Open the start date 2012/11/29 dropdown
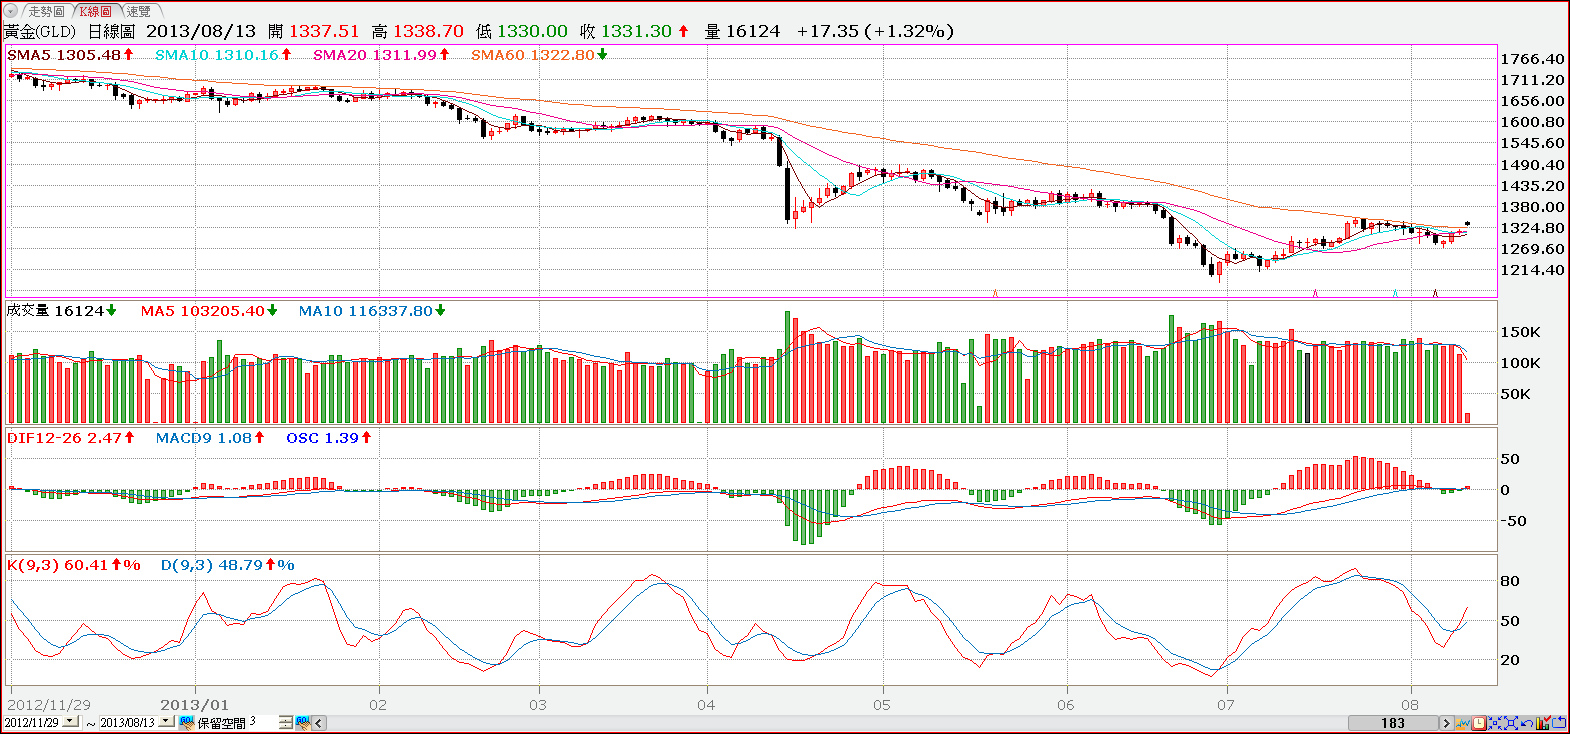Image resolution: width=1570 pixels, height=734 pixels. tap(70, 721)
